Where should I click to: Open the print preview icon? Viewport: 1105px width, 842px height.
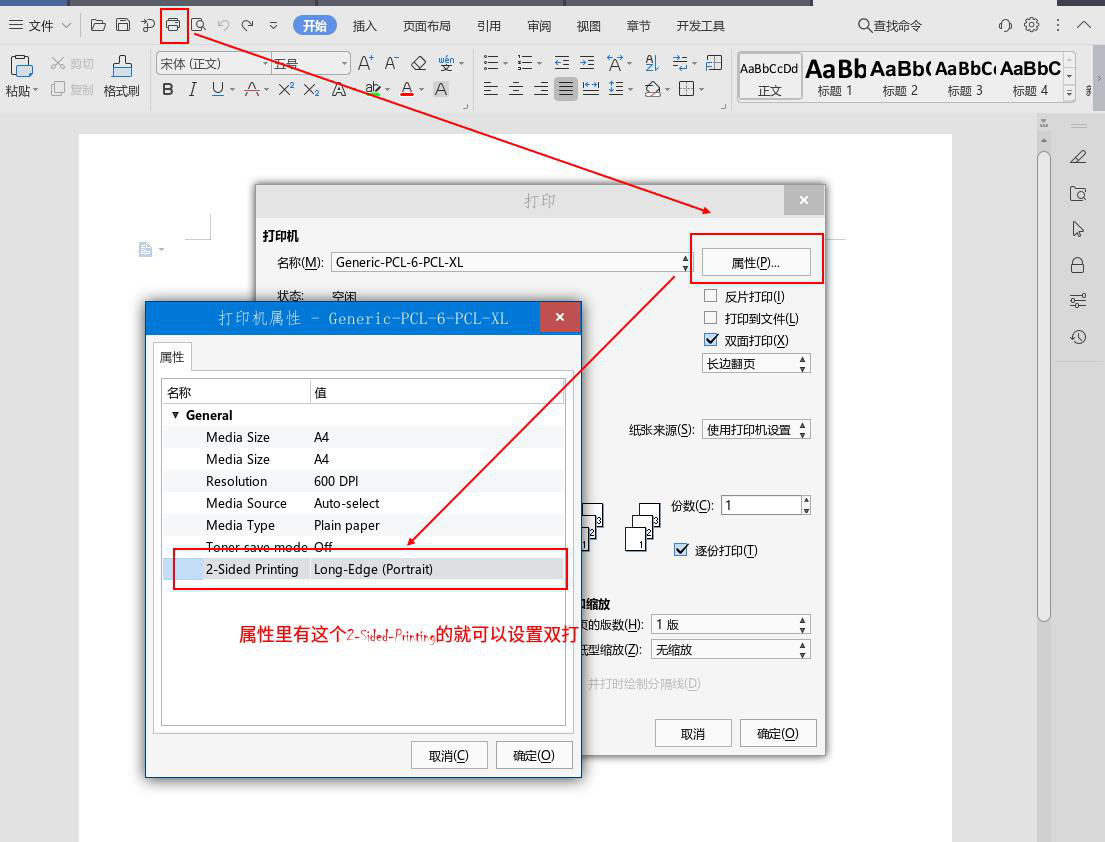point(198,25)
